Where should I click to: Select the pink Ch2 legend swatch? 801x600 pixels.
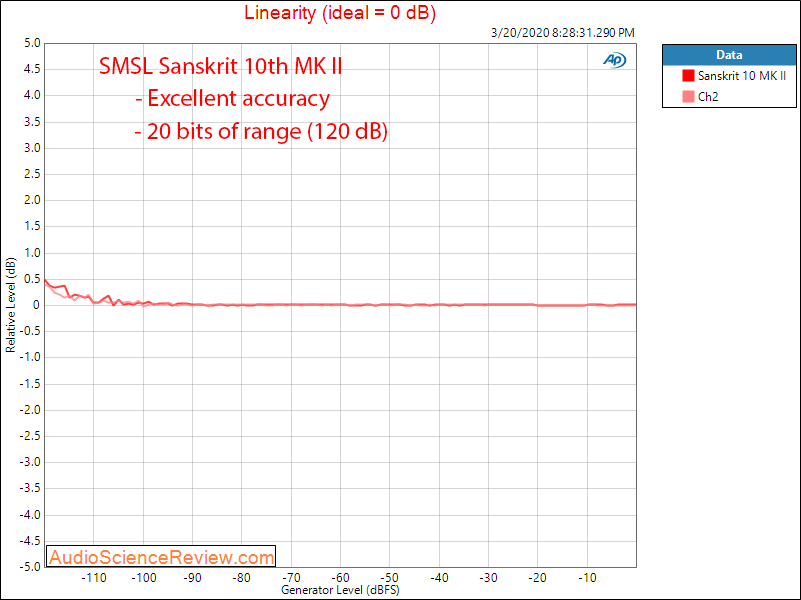(x=688, y=97)
